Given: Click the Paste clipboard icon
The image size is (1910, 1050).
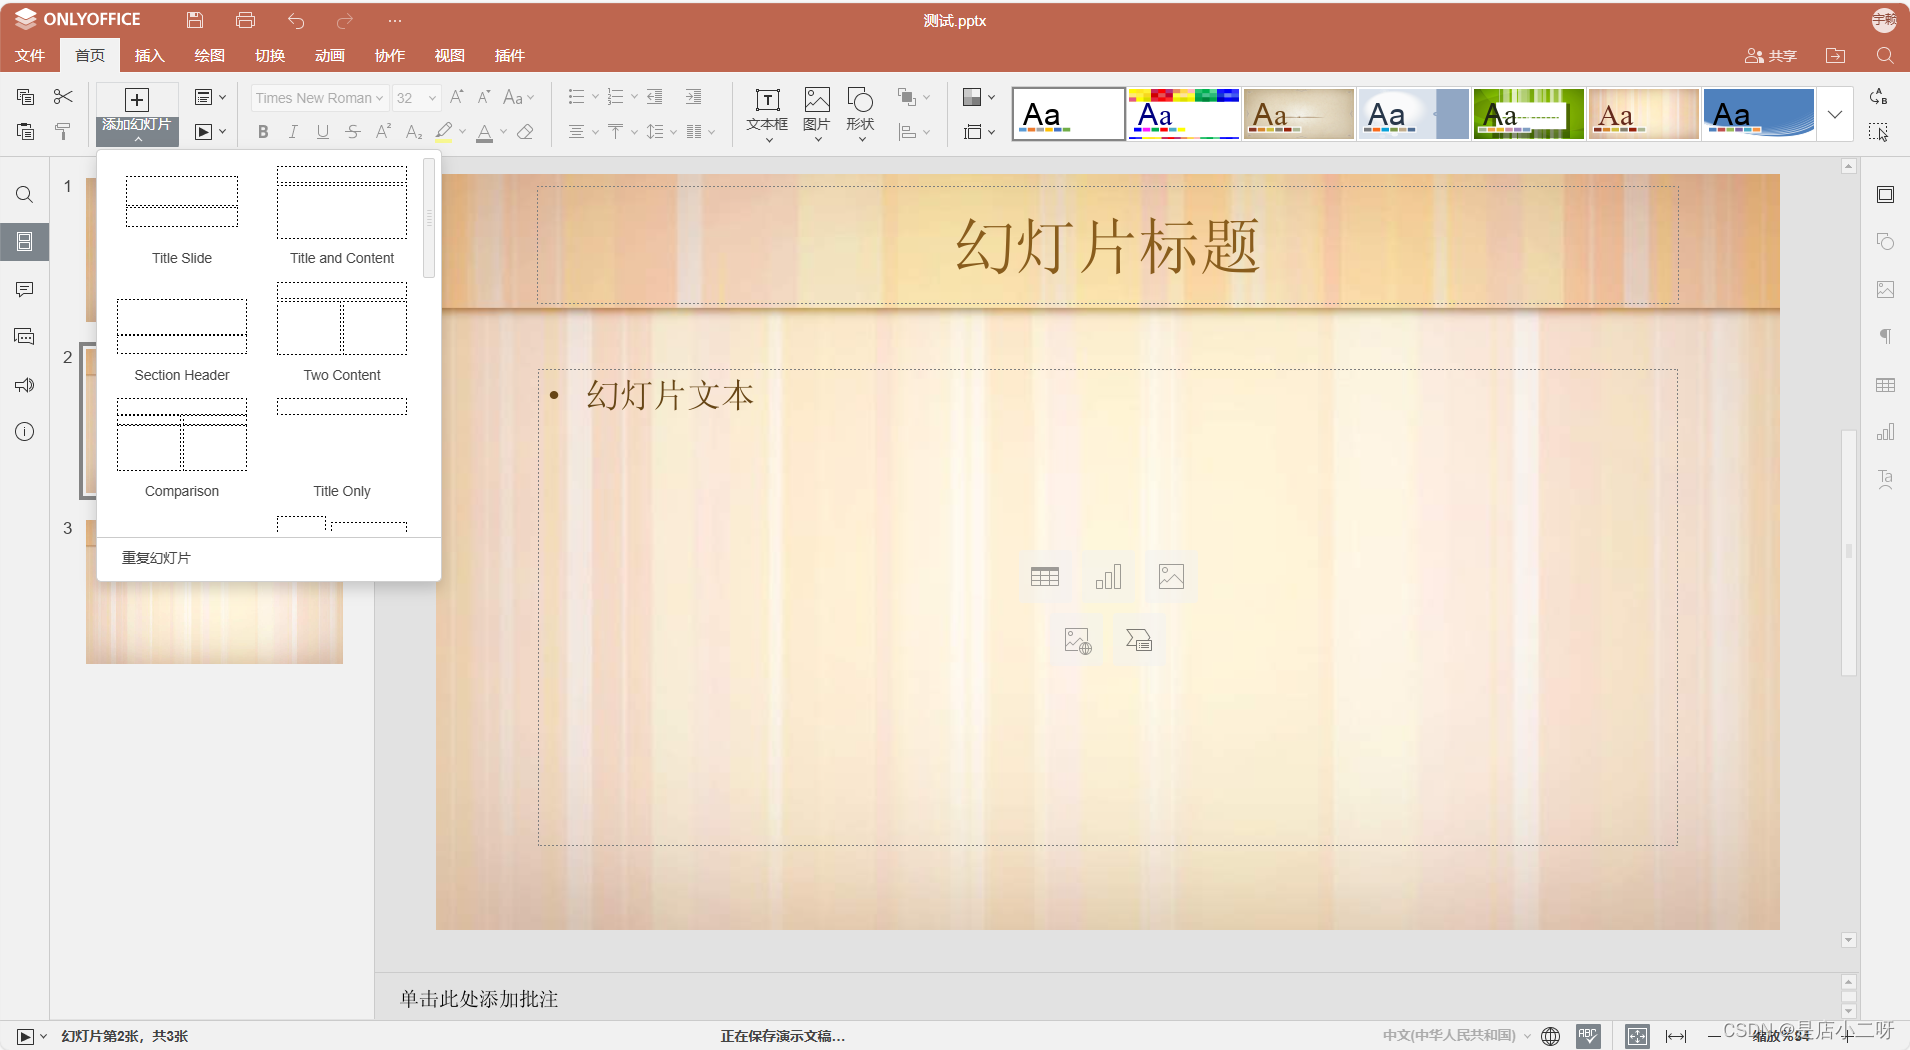Looking at the screenshot, I should (x=26, y=131).
